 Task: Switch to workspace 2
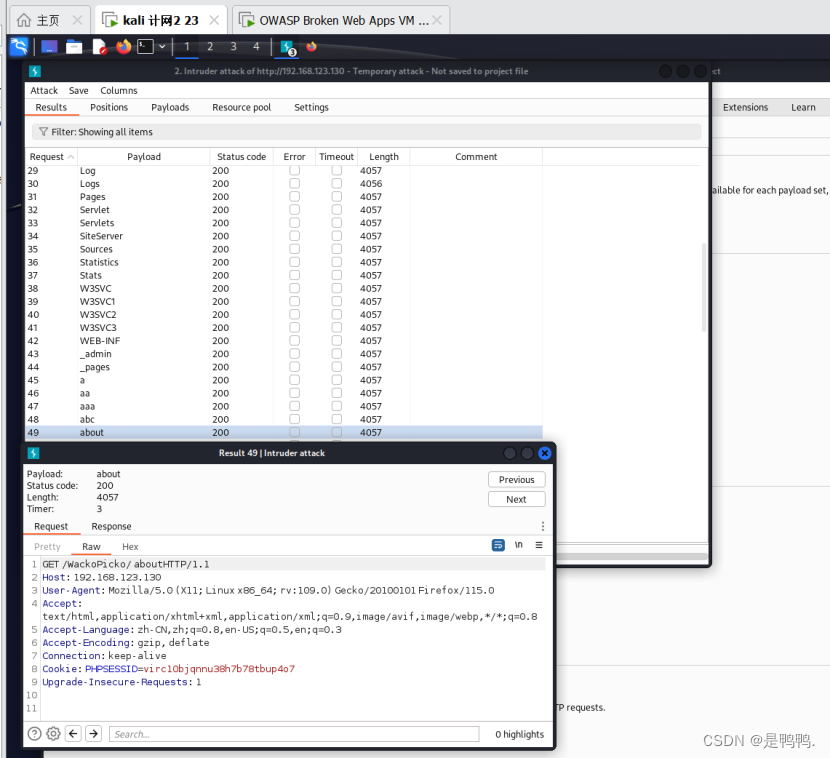[x=210, y=47]
